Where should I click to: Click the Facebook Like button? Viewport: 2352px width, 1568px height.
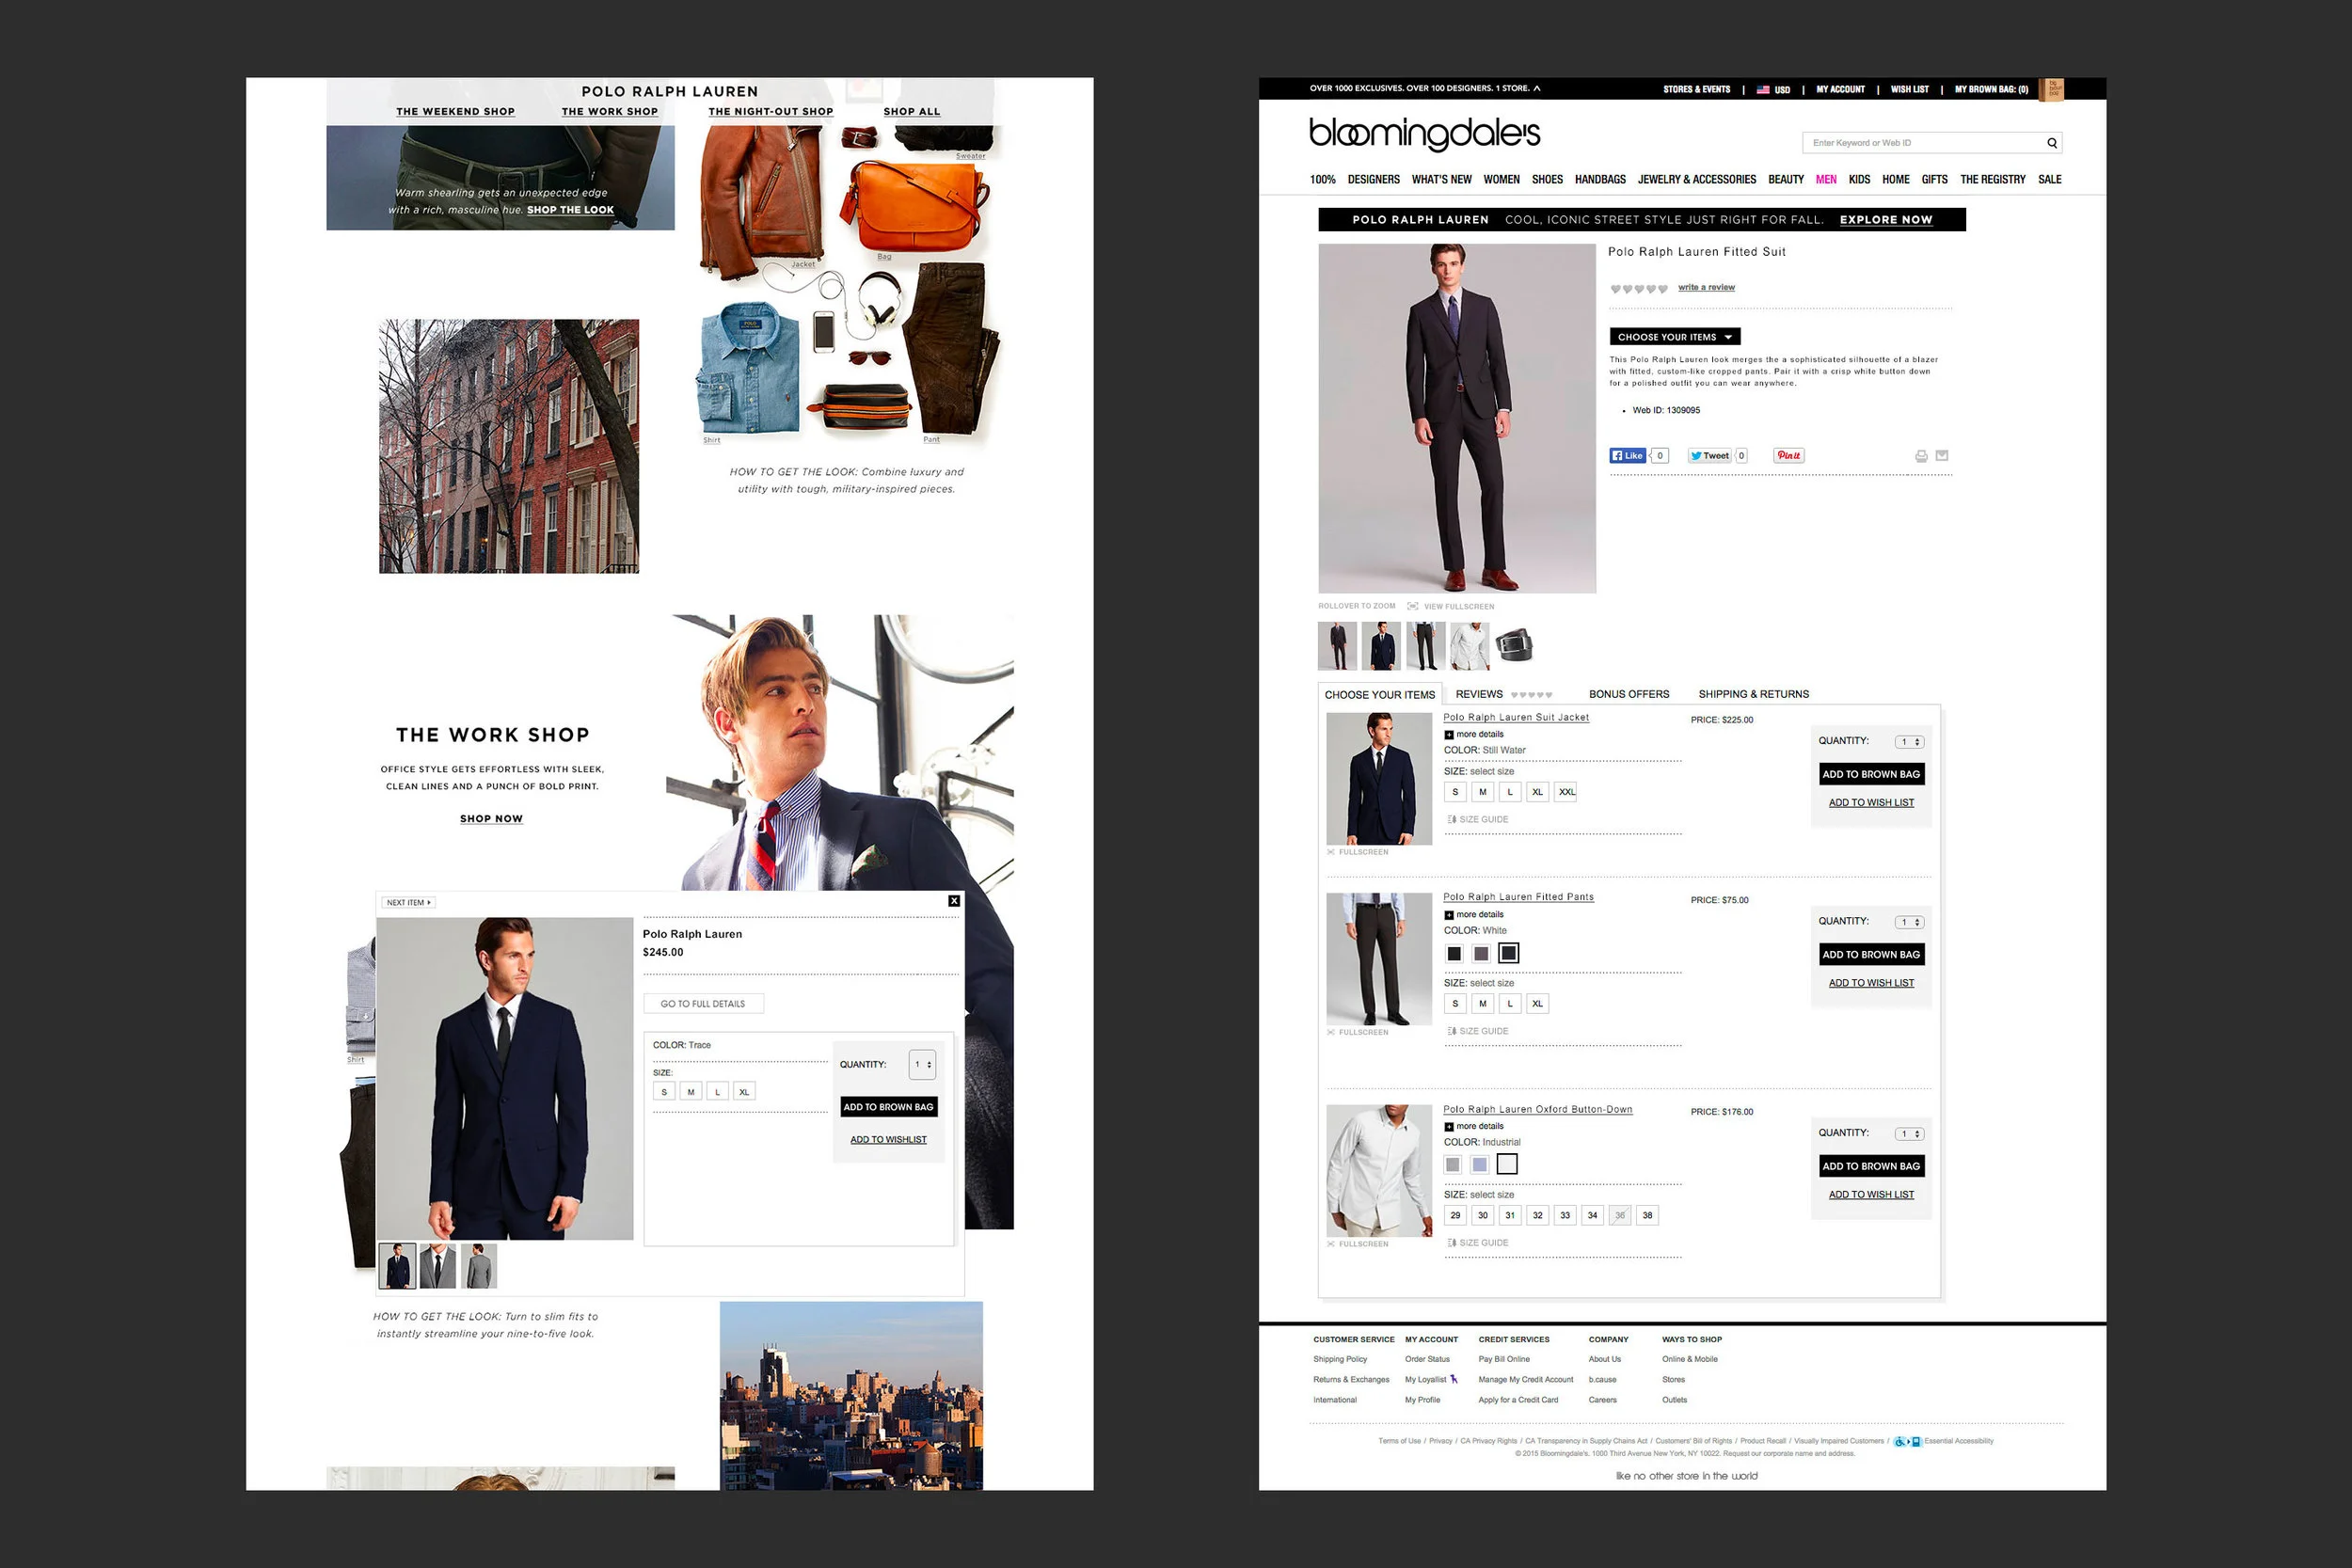1627,455
